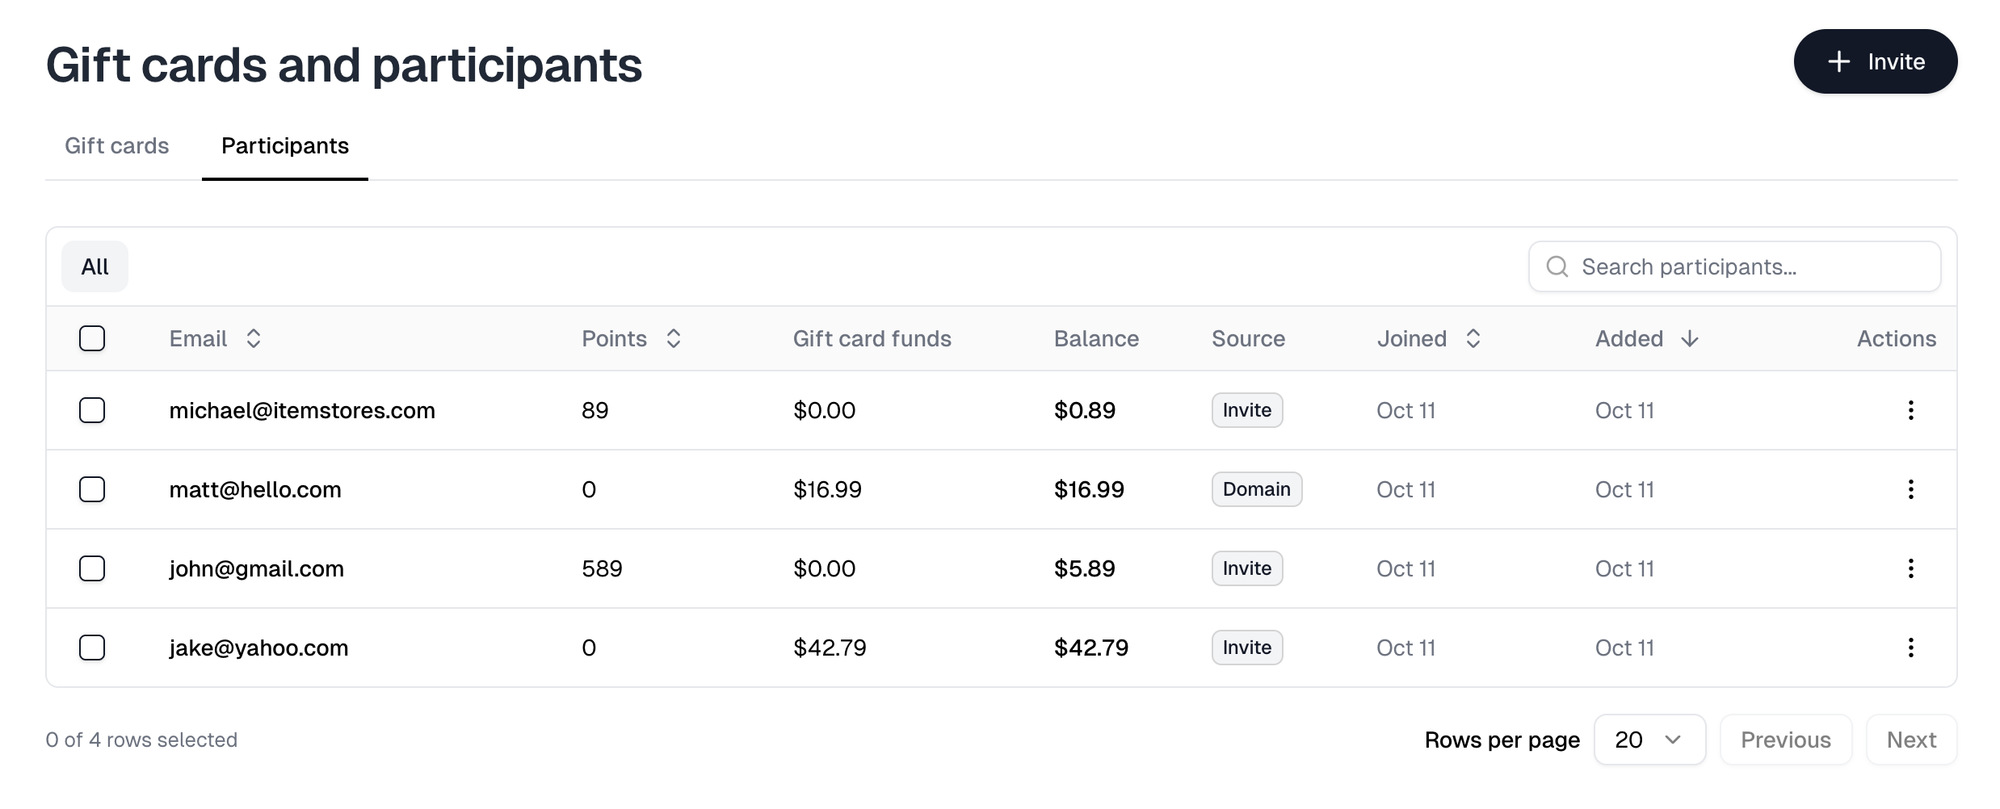Go to the Next page

1911,740
